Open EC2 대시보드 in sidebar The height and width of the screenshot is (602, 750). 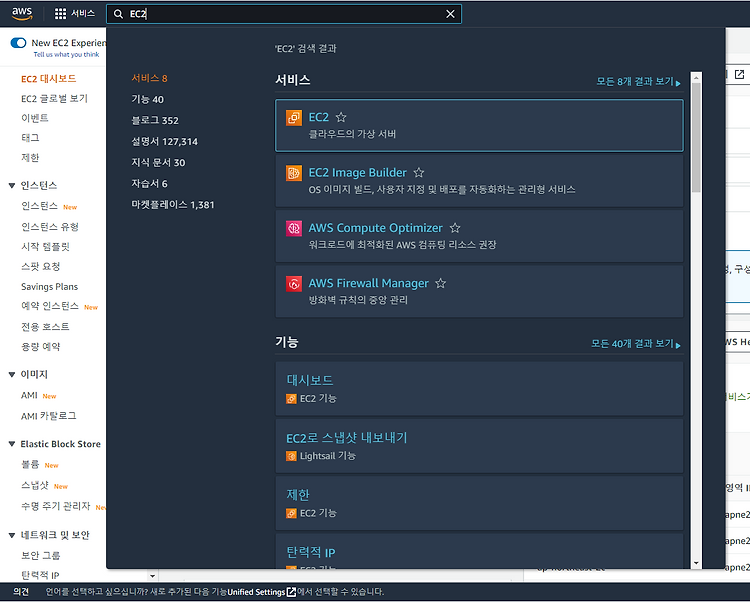(48, 79)
